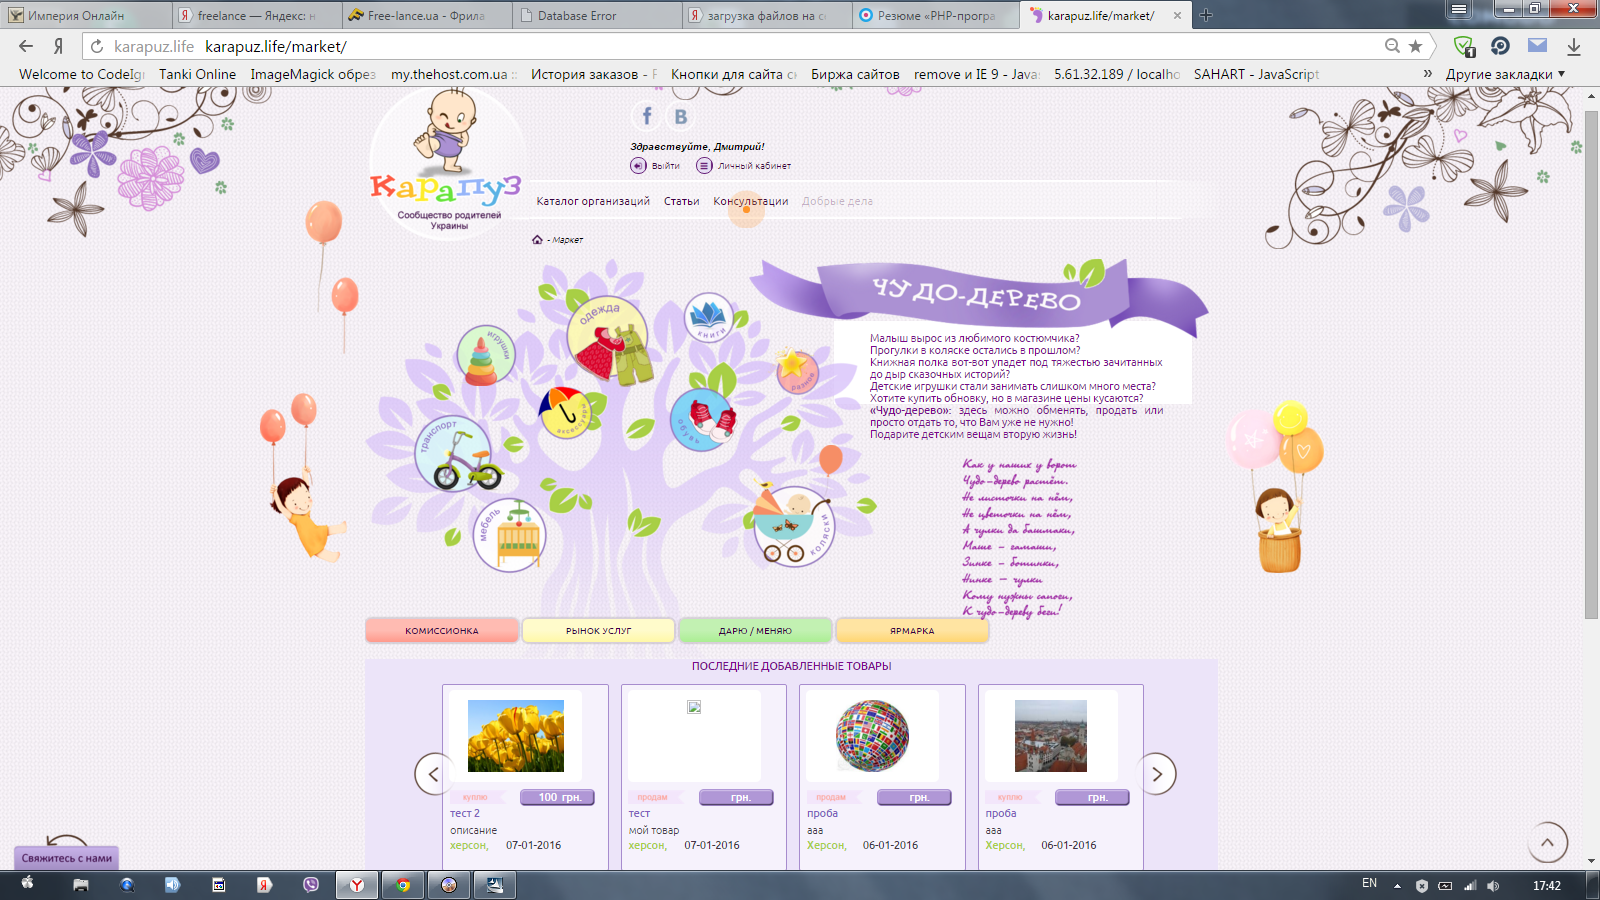Click the Карапуз site logo

(x=446, y=165)
